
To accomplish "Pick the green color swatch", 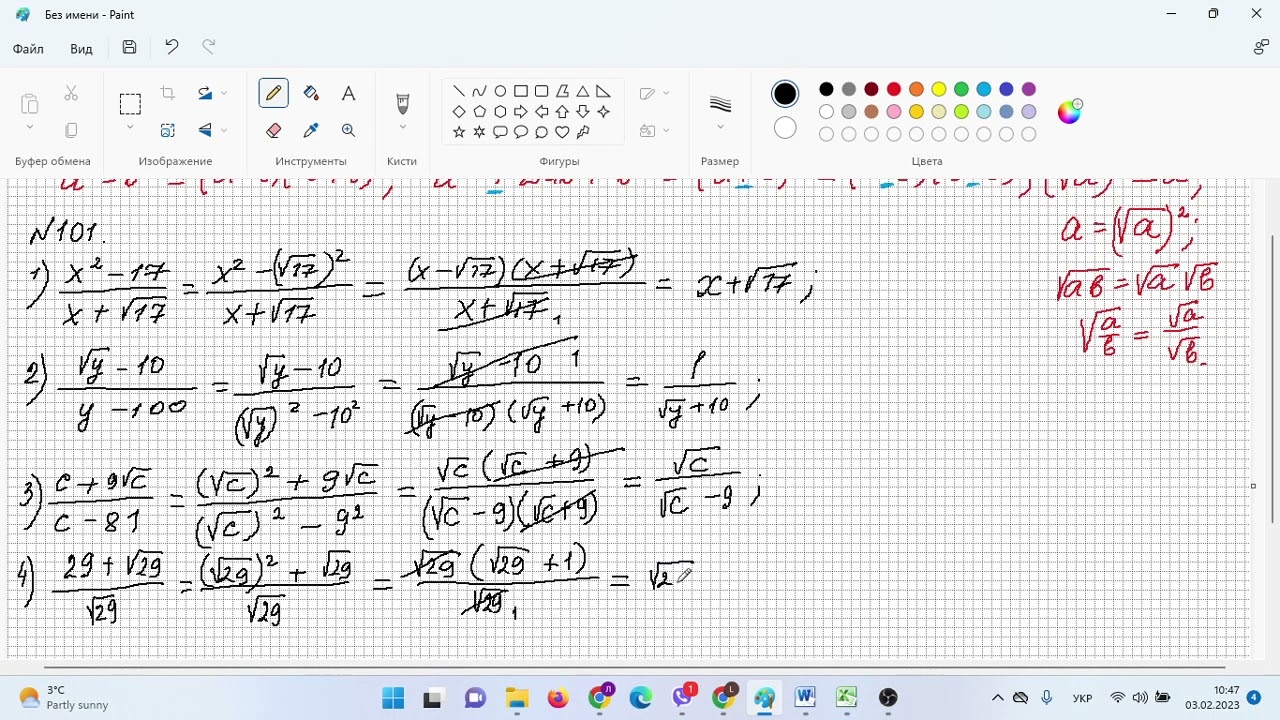I will [x=961, y=89].
